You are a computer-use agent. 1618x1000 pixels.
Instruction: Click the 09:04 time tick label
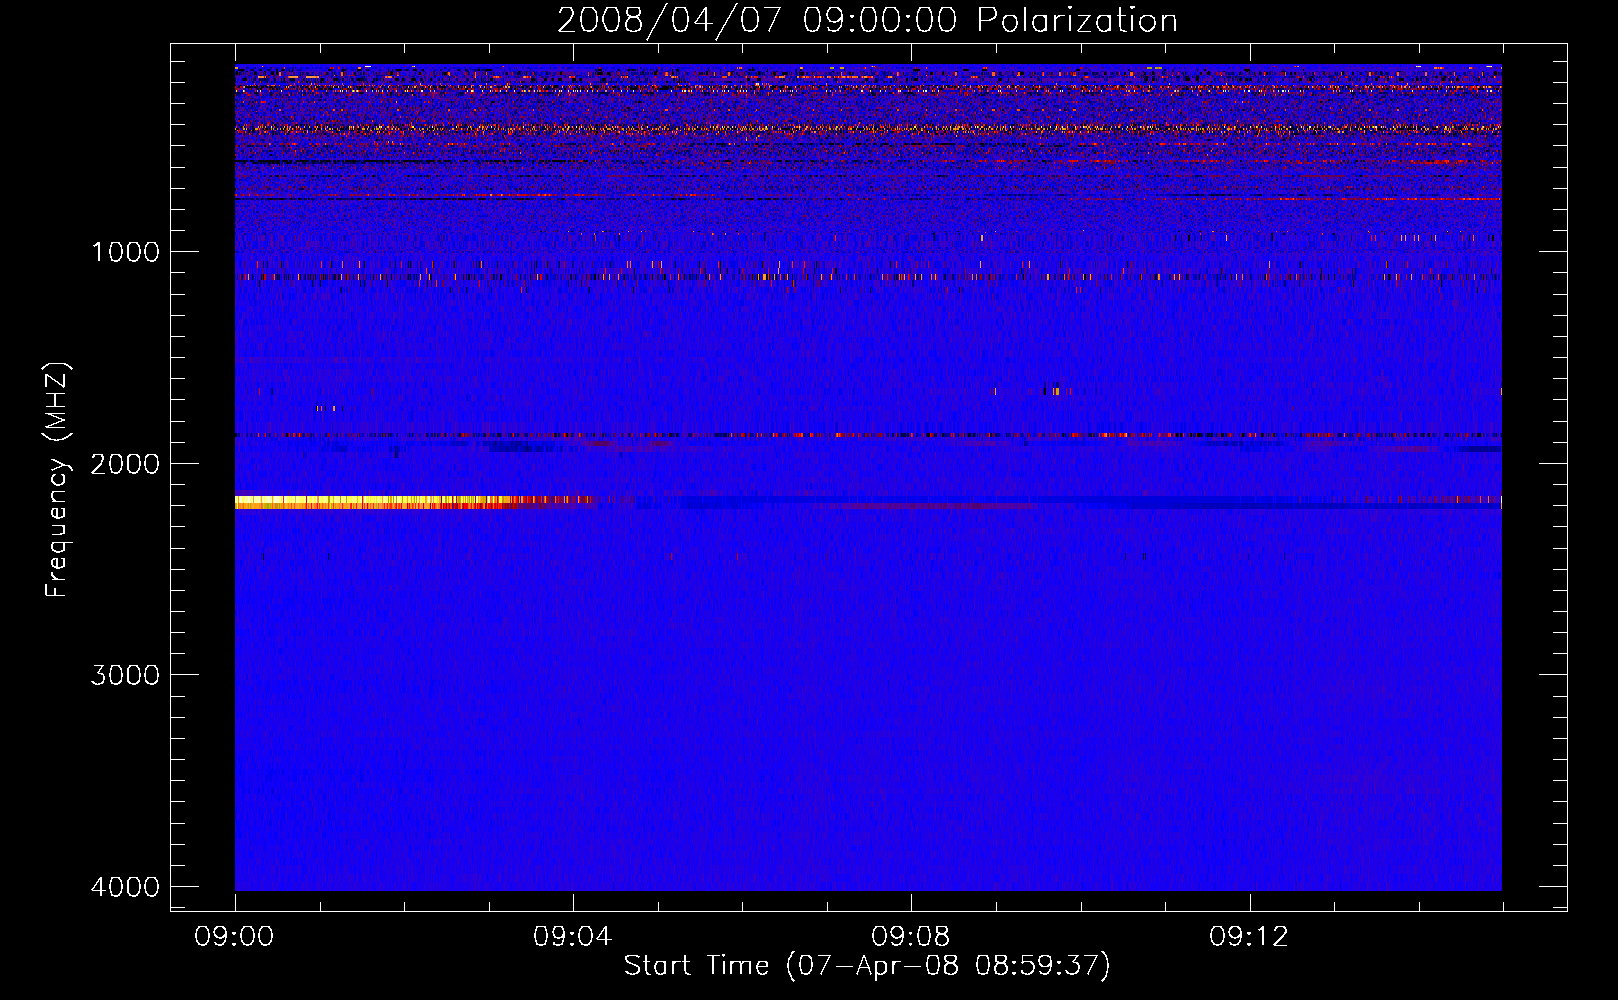click(x=573, y=937)
